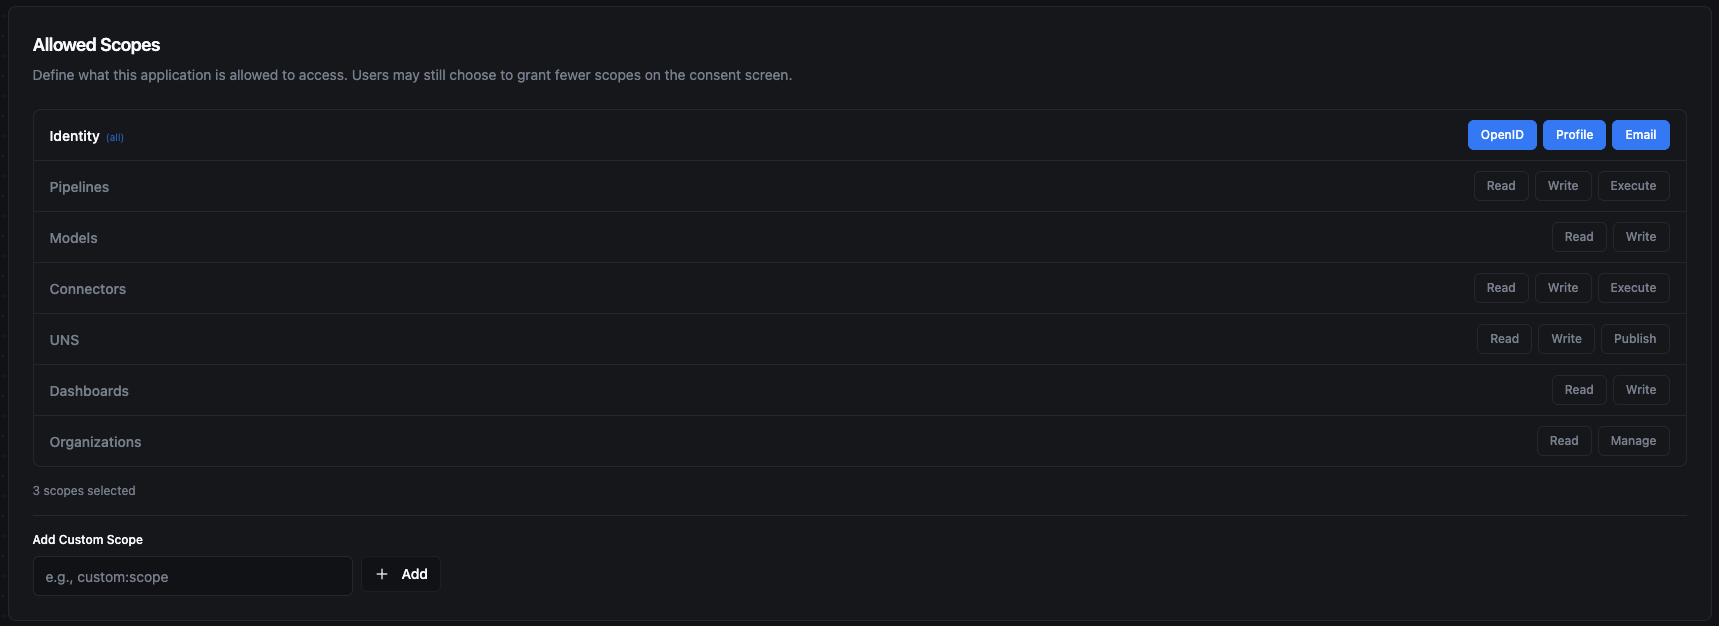Viewport: 1719px width, 626px height.
Task: Allow Connectors Read access
Action: click(1500, 288)
